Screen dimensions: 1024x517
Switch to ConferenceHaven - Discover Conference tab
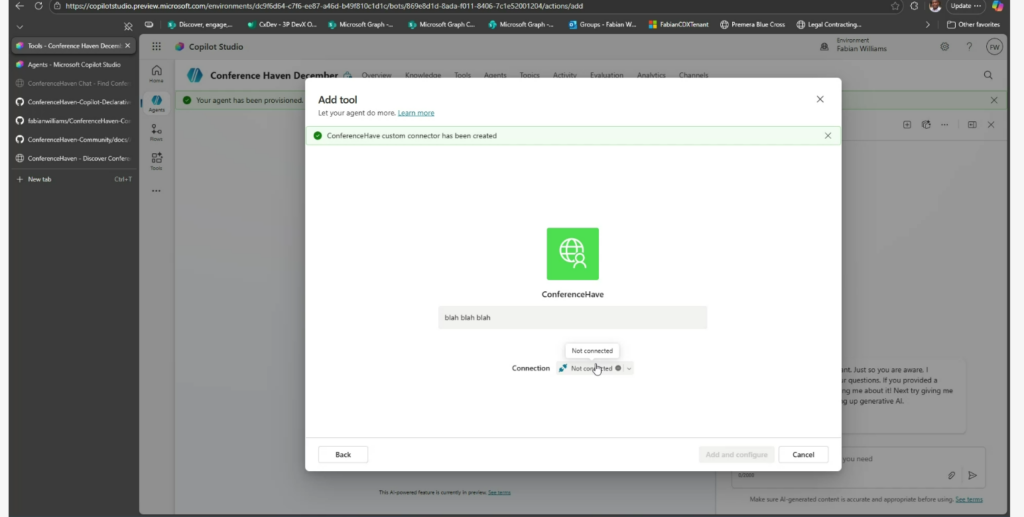tap(74, 158)
